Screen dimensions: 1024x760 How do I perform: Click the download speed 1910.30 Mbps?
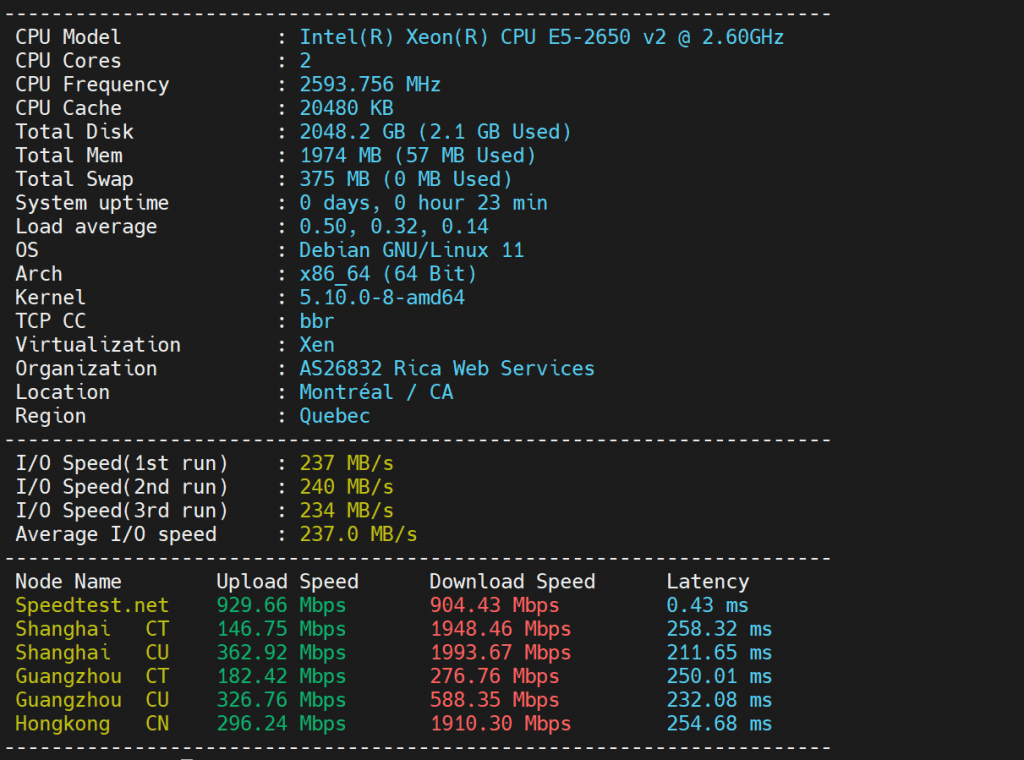pos(500,723)
